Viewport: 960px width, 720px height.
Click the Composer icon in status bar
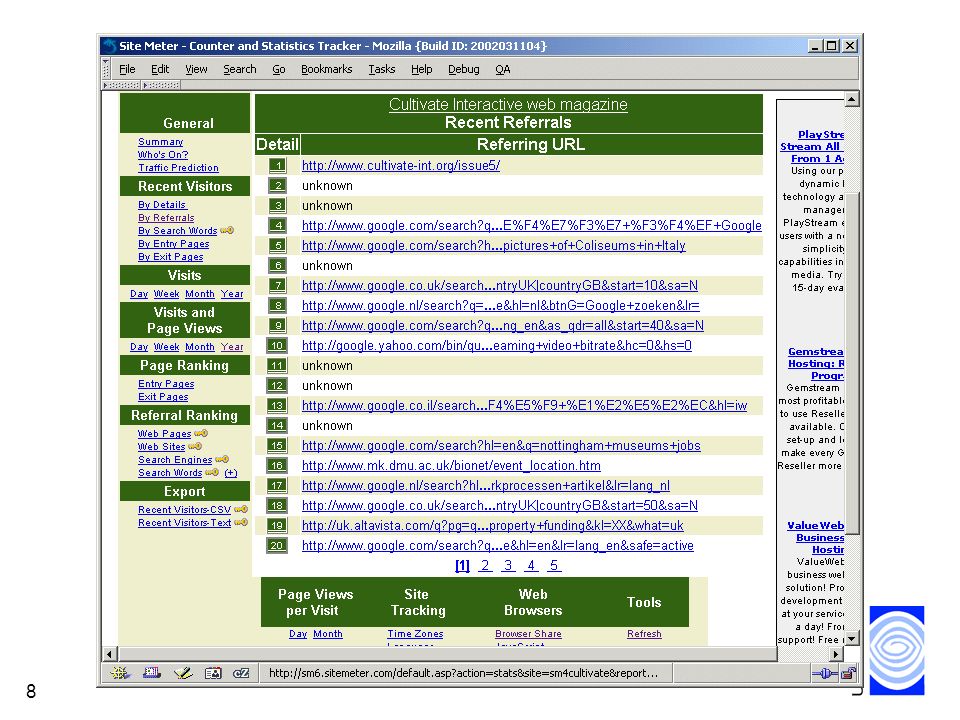[x=182, y=673]
